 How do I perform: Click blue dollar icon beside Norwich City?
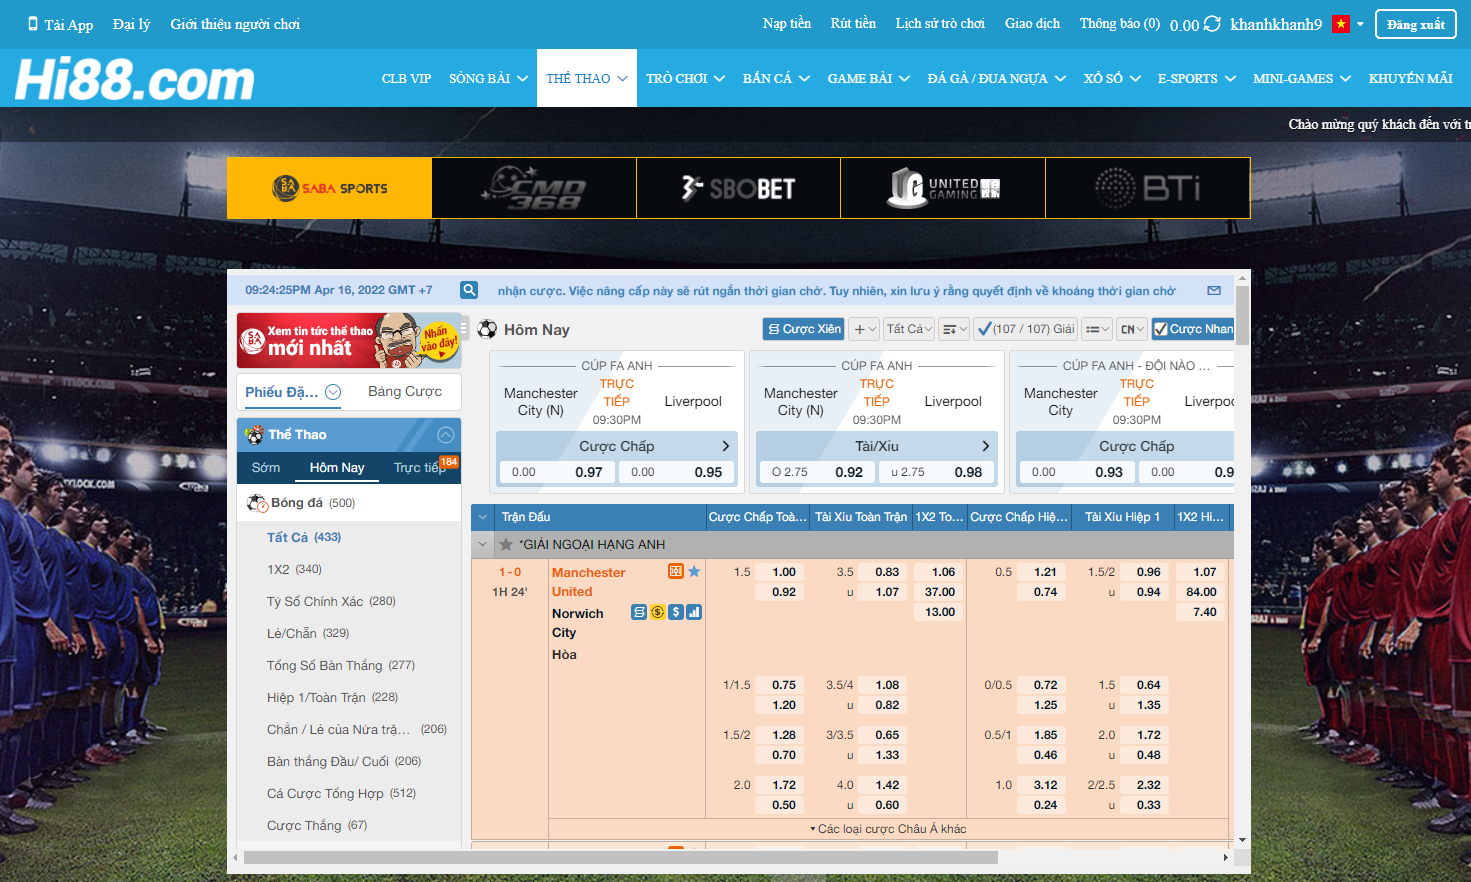[x=676, y=612]
